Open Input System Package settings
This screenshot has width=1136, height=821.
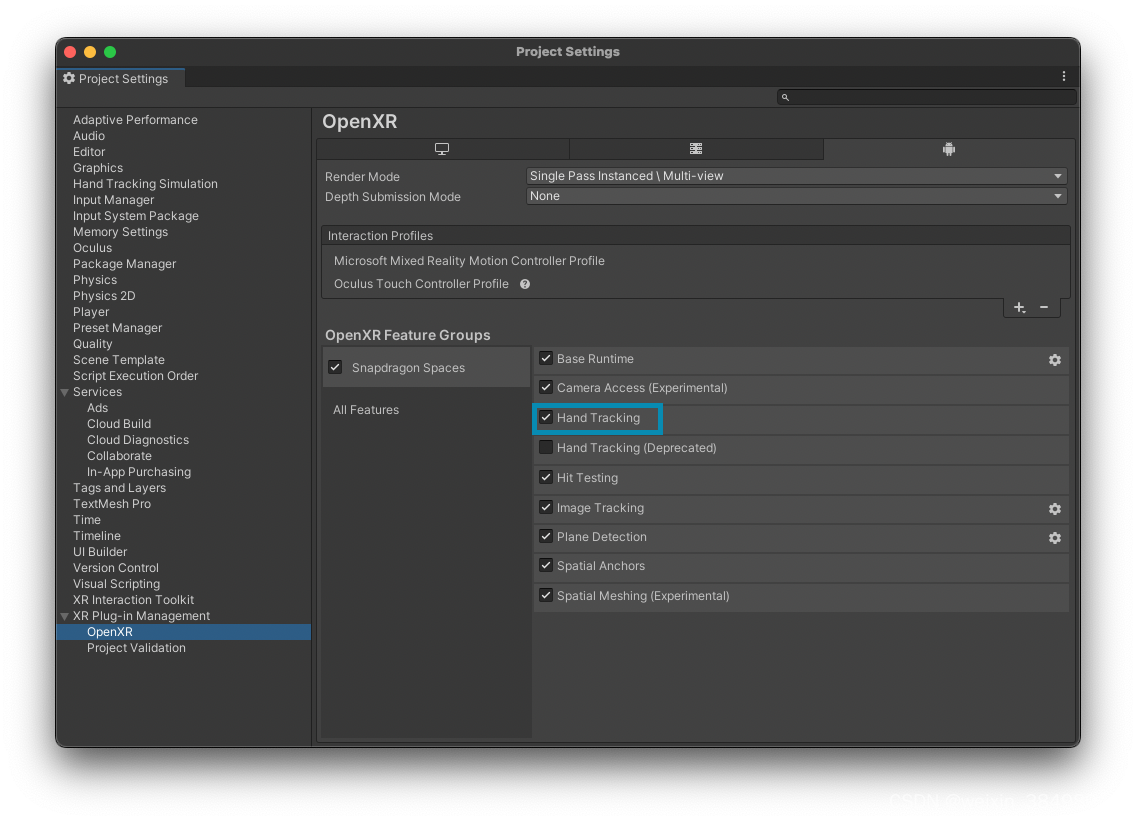point(136,216)
